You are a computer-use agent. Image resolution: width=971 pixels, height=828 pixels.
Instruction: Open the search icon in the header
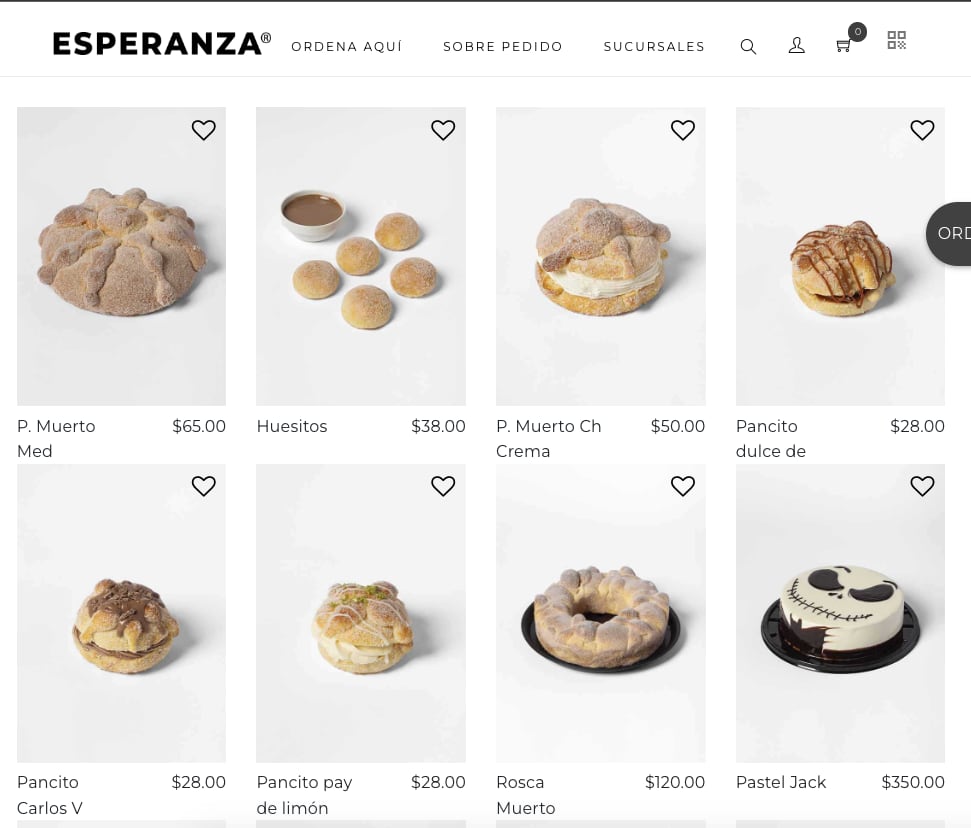click(x=748, y=46)
